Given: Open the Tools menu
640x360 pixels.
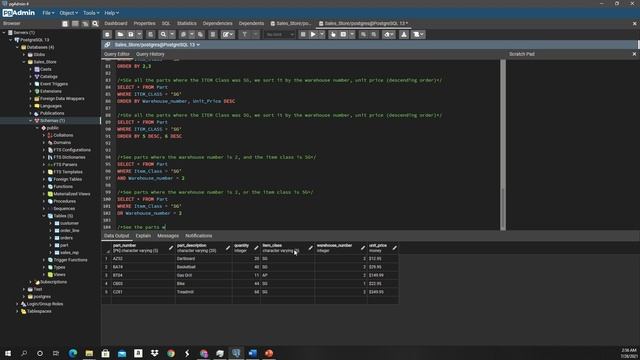Looking at the screenshot, I should coord(91,13).
